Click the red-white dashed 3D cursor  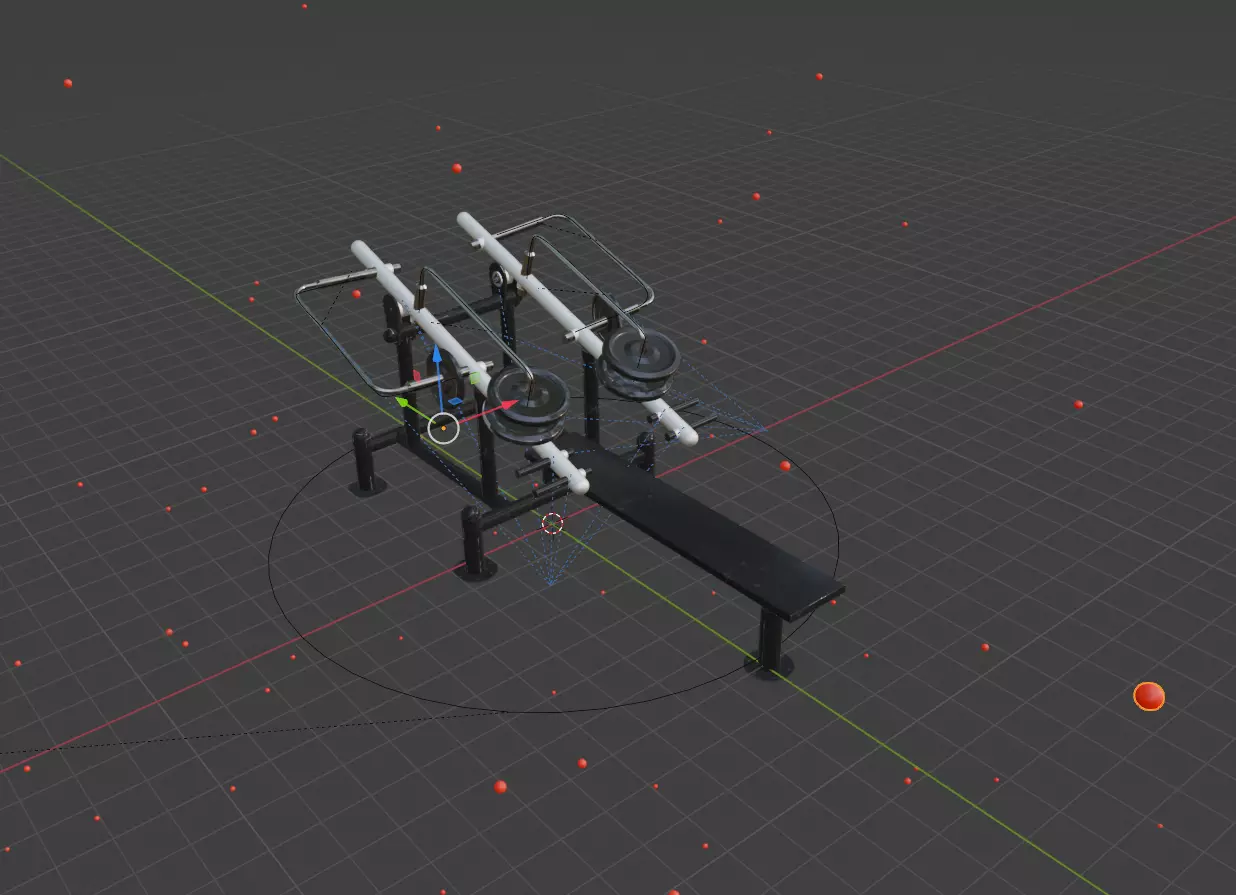click(x=552, y=523)
